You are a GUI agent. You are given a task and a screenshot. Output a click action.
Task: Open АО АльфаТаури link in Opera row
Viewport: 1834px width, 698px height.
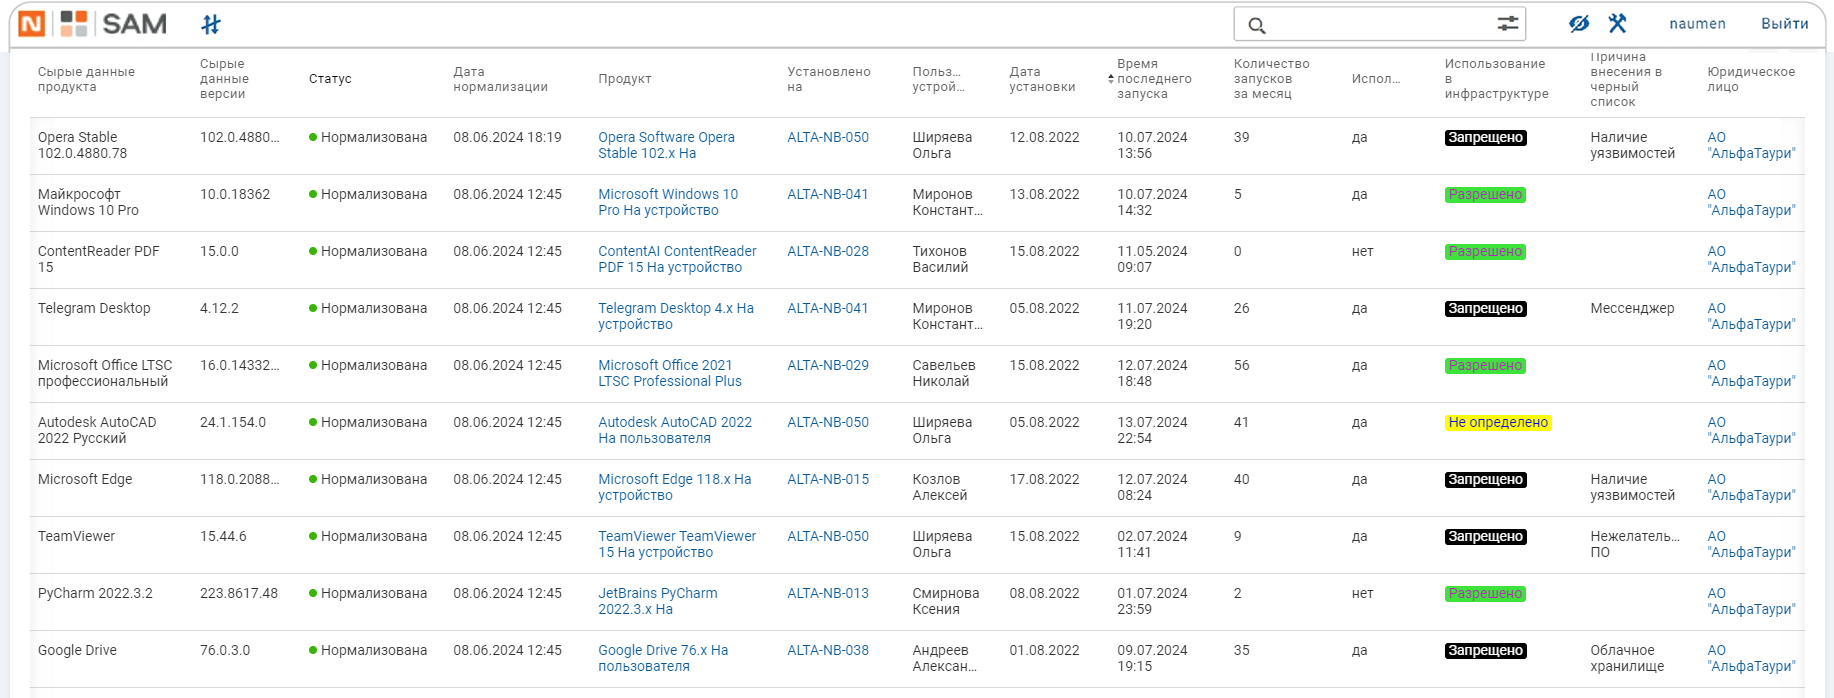[x=1751, y=145]
